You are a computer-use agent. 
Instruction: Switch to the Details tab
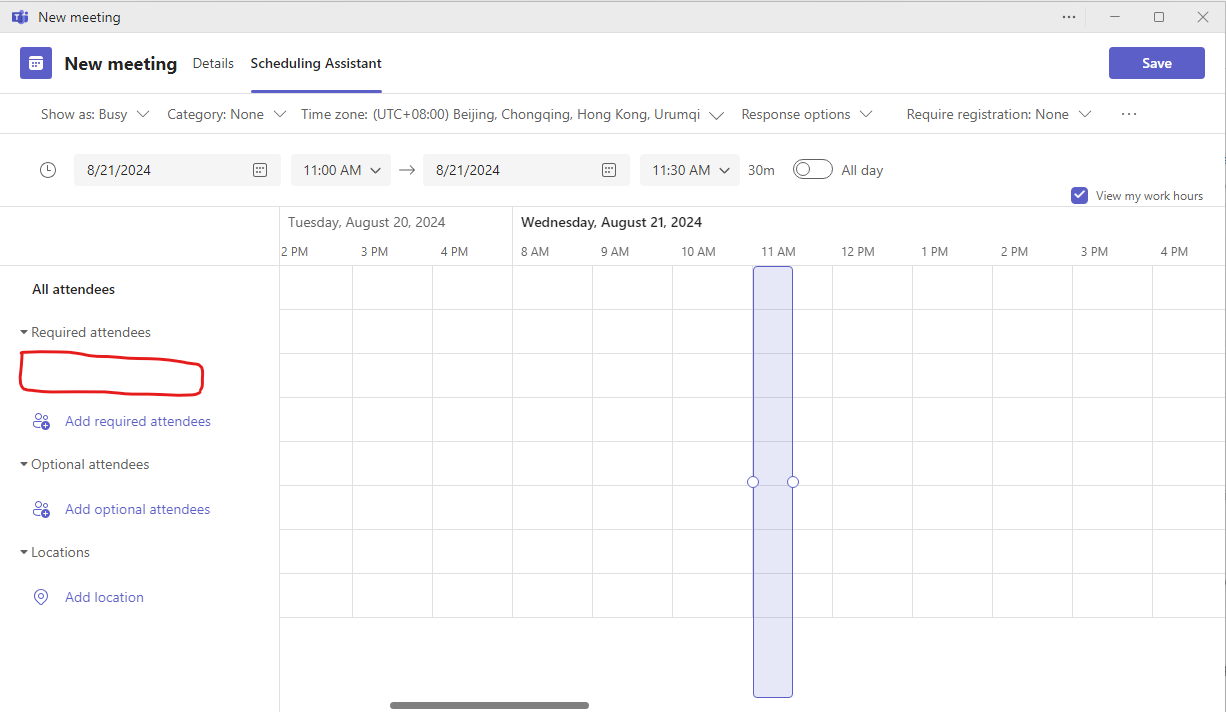click(x=213, y=63)
